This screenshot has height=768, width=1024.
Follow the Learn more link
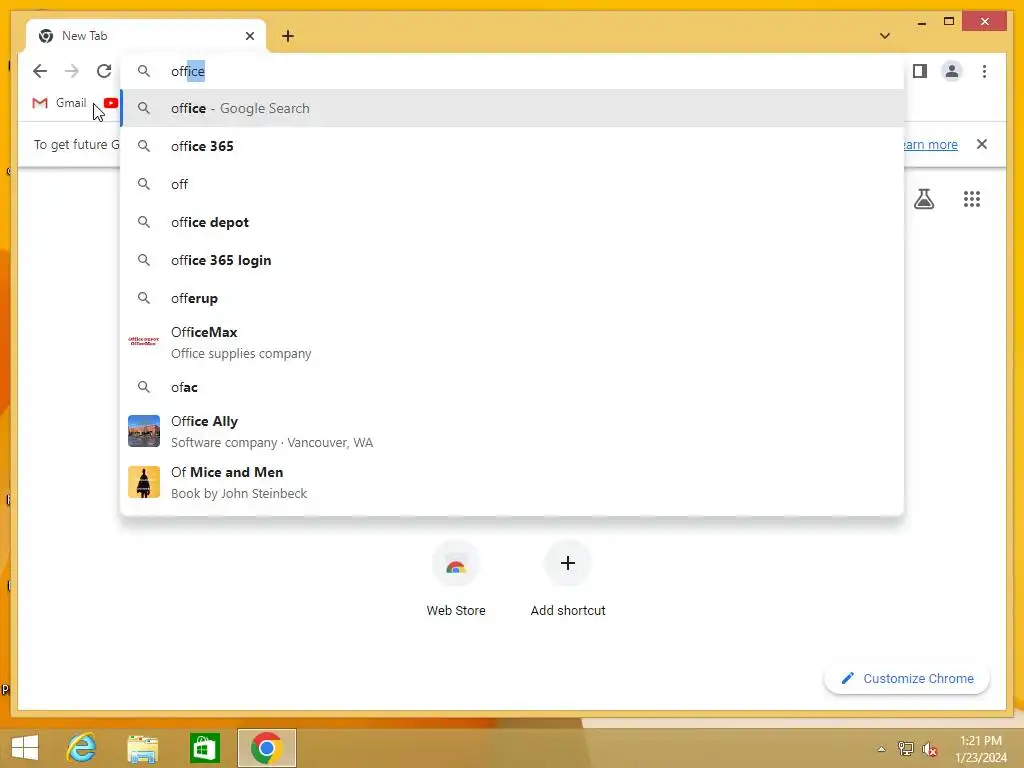point(931,144)
